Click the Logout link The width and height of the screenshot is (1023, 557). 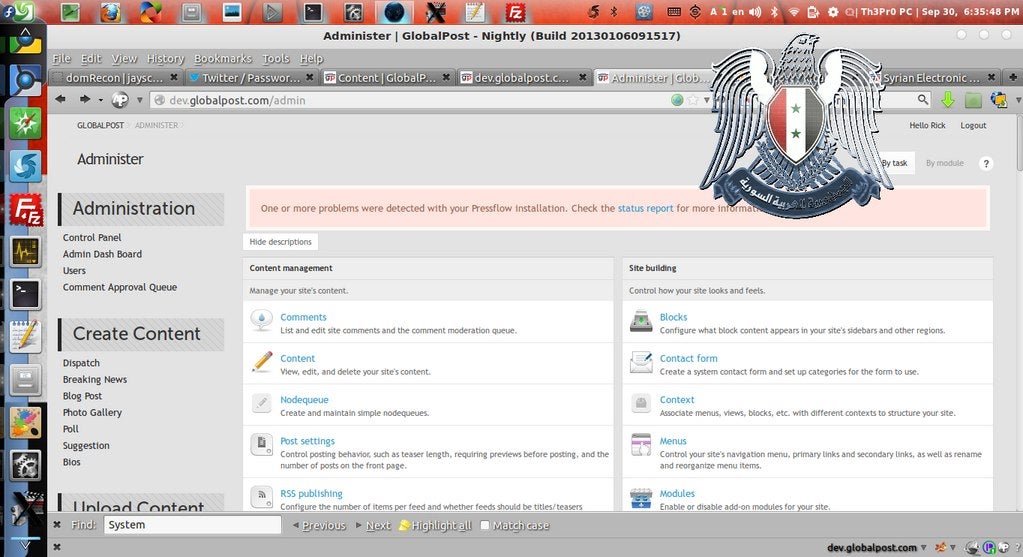(973, 125)
